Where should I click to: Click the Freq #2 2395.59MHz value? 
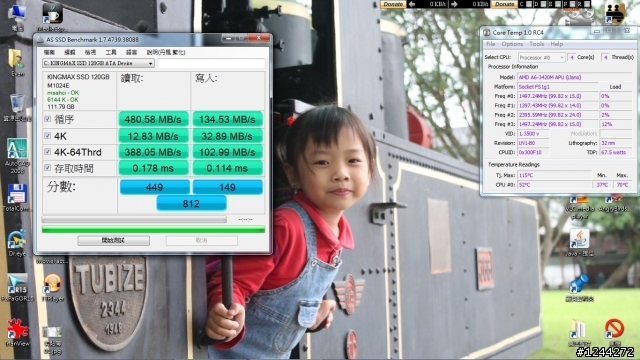558,115
